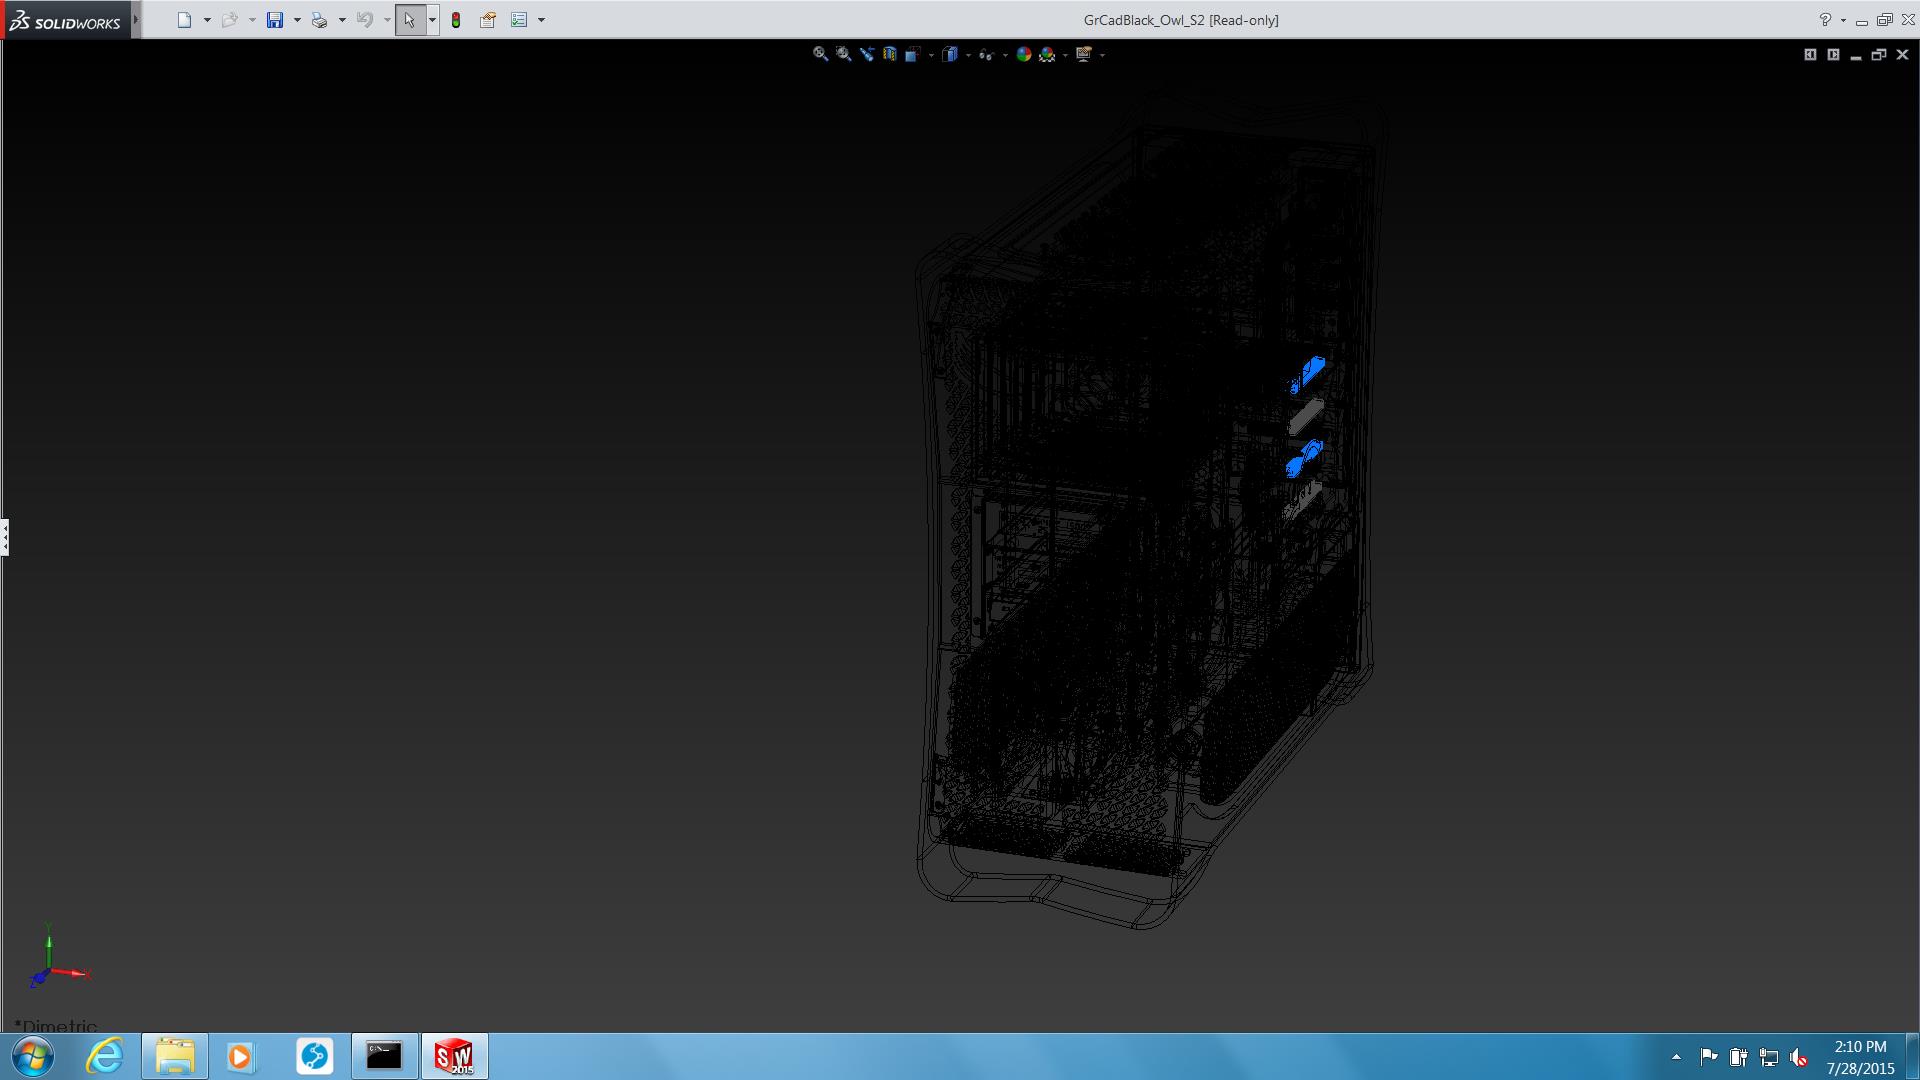Activate the Section View tool

[x=889, y=54]
